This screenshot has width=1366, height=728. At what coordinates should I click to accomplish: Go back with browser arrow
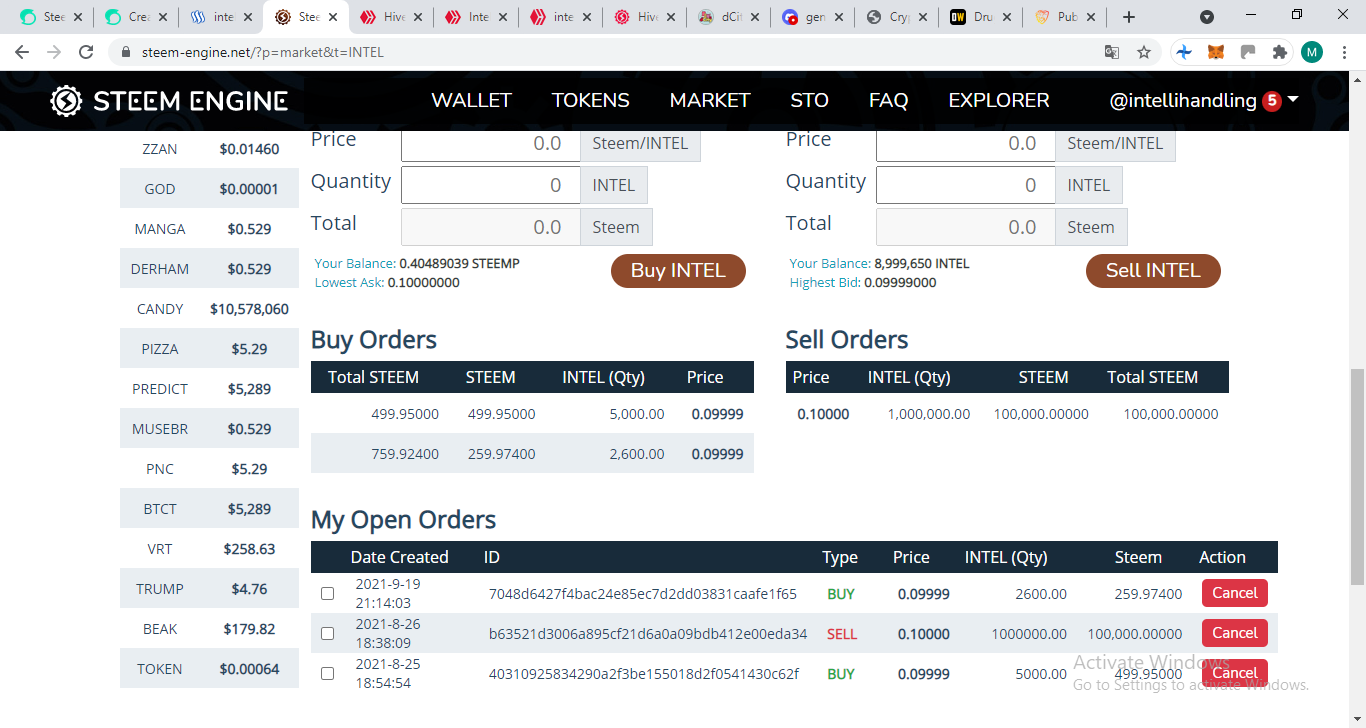click(x=22, y=52)
